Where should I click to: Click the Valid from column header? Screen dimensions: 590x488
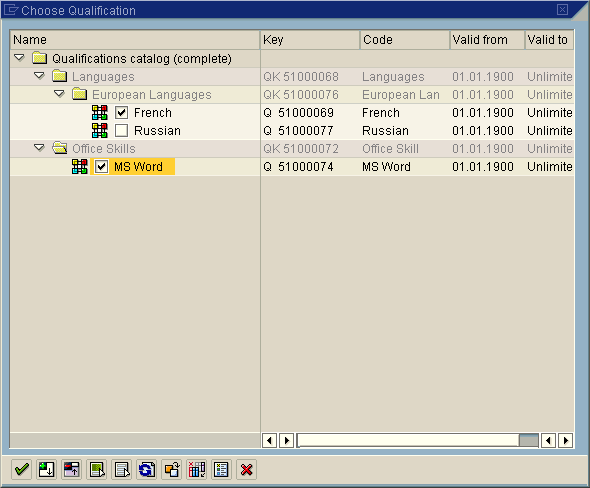point(487,40)
